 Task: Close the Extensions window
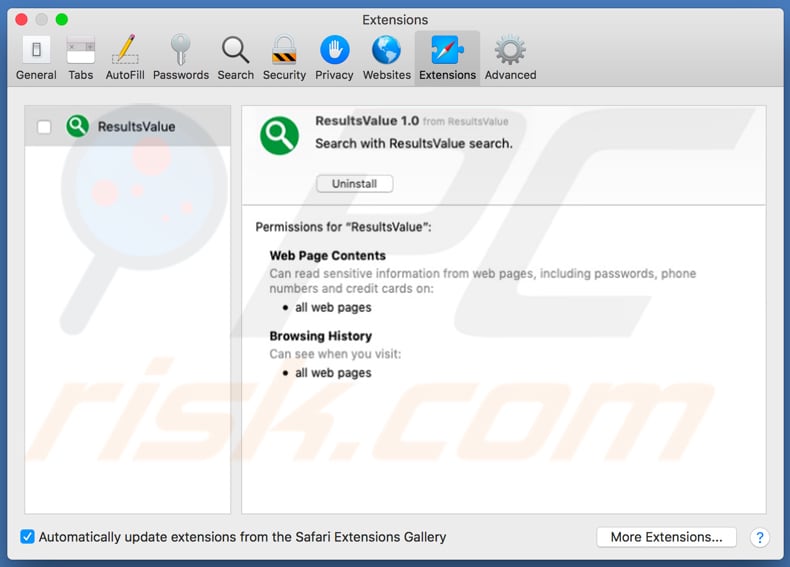tap(21, 20)
